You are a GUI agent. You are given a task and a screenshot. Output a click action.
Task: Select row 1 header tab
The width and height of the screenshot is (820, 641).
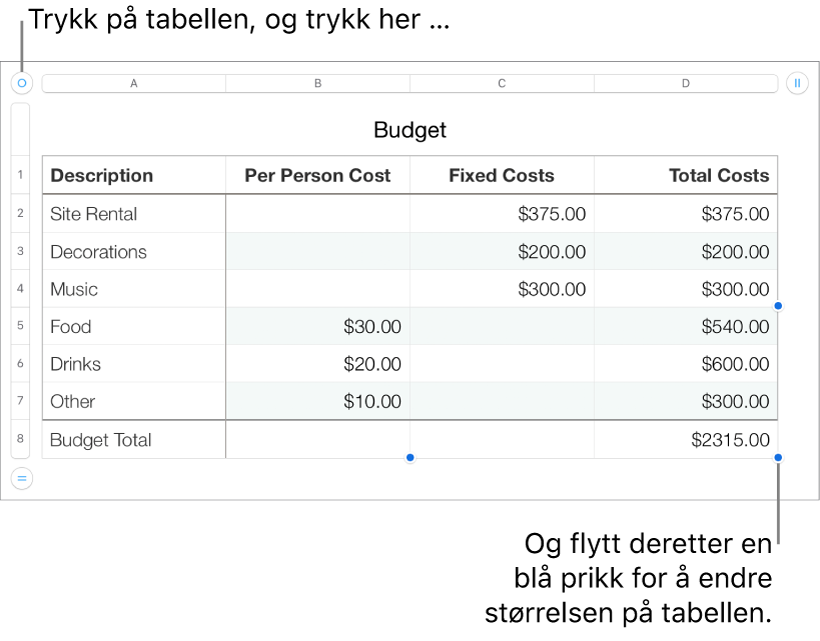click(20, 176)
